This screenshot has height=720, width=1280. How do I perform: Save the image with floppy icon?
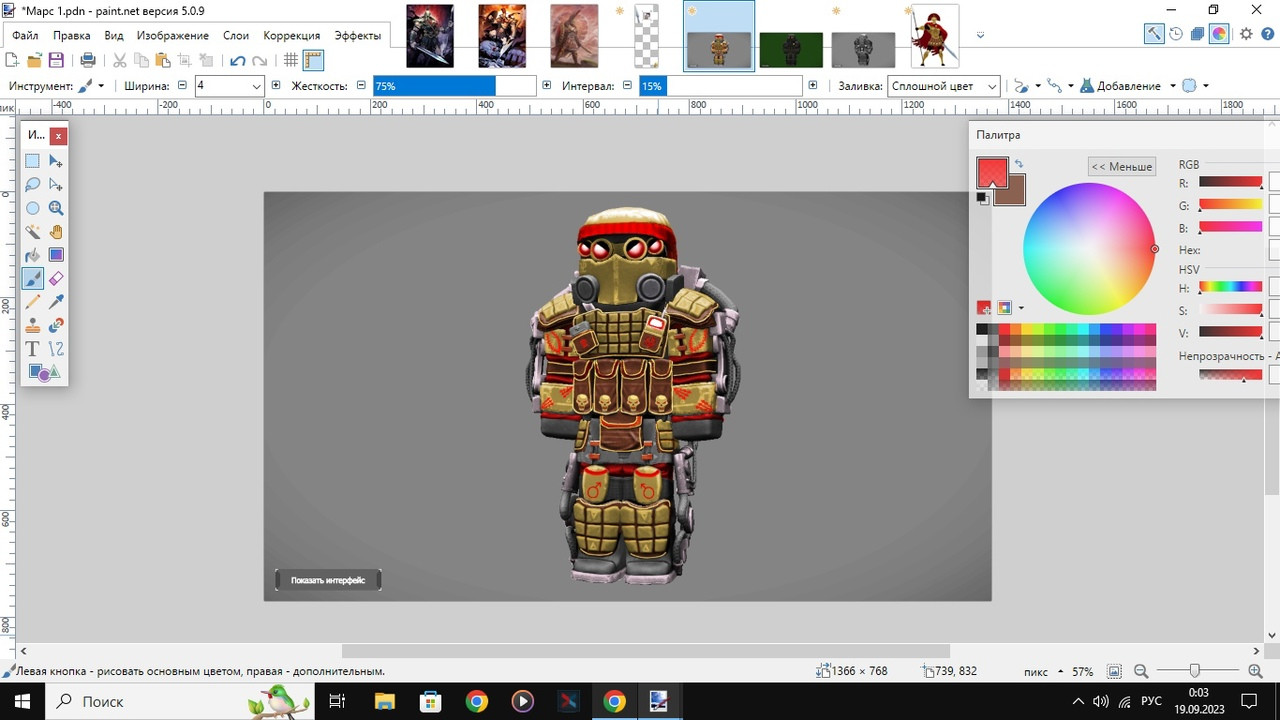coord(57,60)
